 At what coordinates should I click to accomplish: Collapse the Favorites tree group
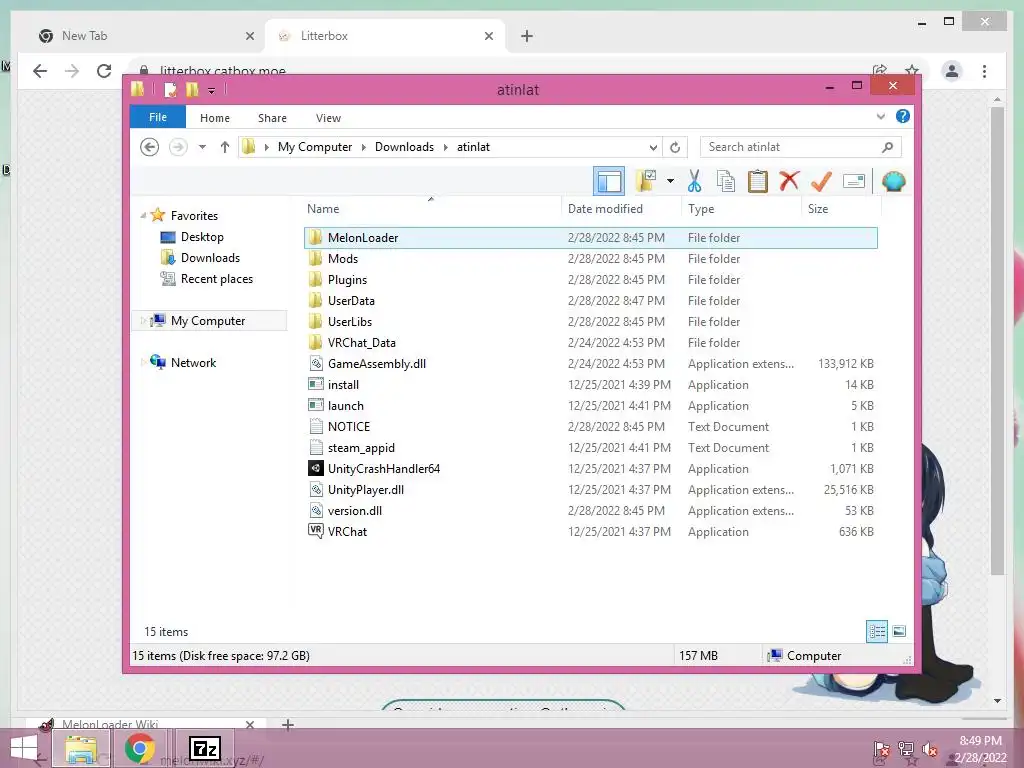click(143, 215)
